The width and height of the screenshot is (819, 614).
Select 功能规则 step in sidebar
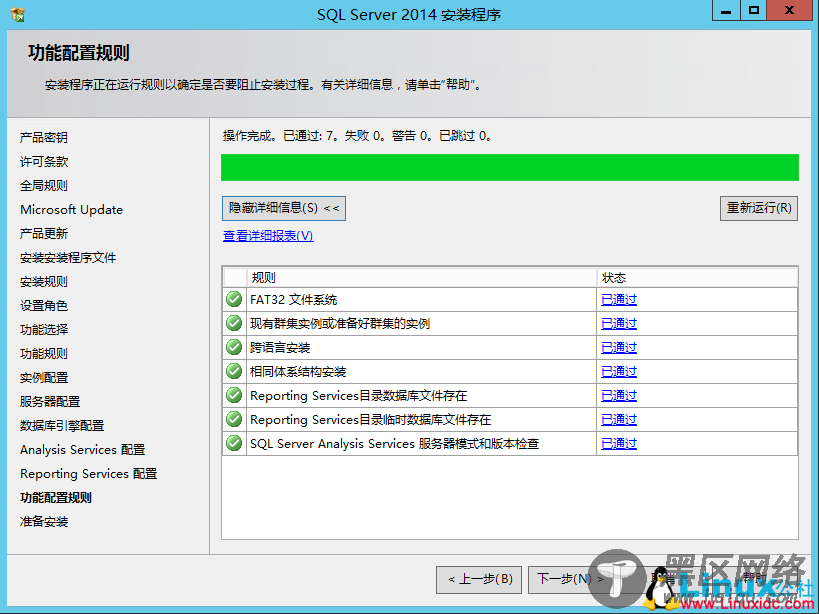point(44,353)
